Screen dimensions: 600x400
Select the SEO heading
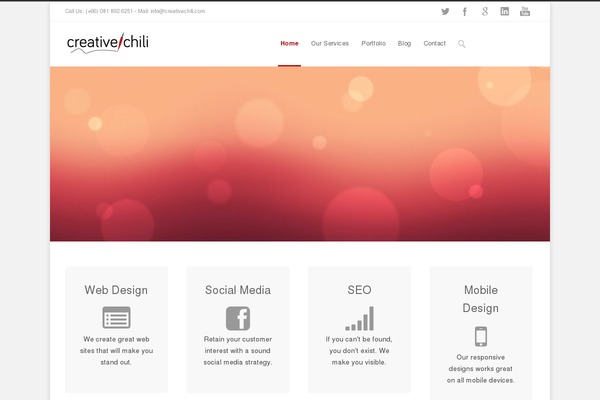(x=359, y=290)
